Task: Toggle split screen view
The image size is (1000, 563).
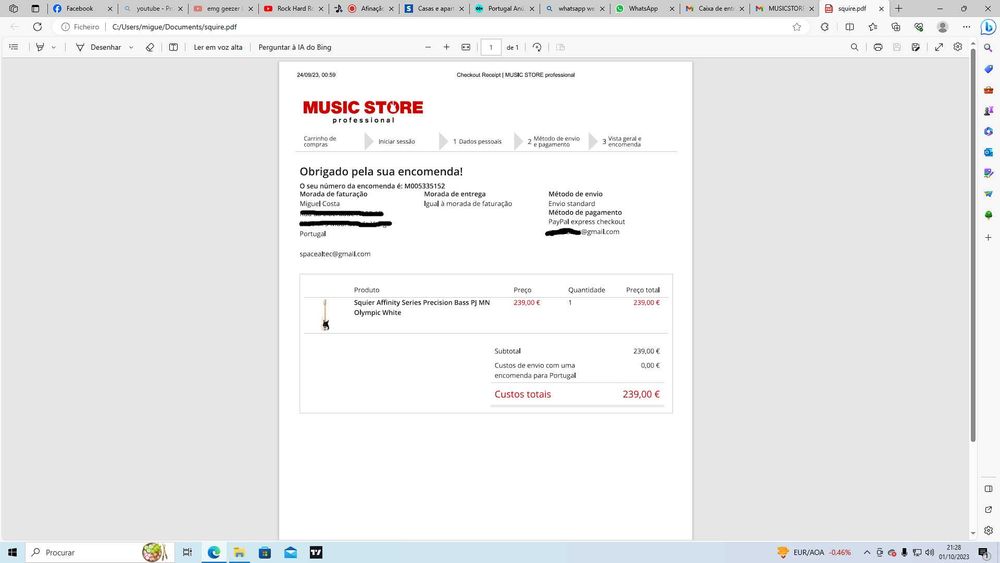Action: click(849, 27)
